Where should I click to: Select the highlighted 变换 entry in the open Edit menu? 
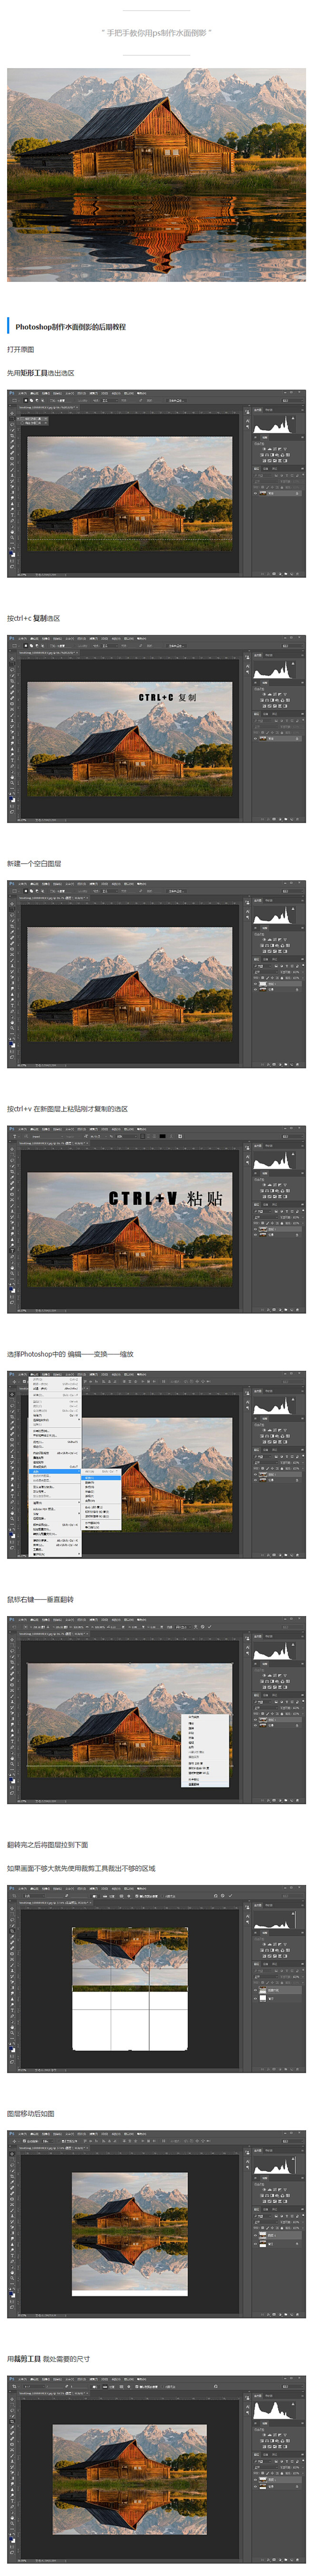point(55,1471)
